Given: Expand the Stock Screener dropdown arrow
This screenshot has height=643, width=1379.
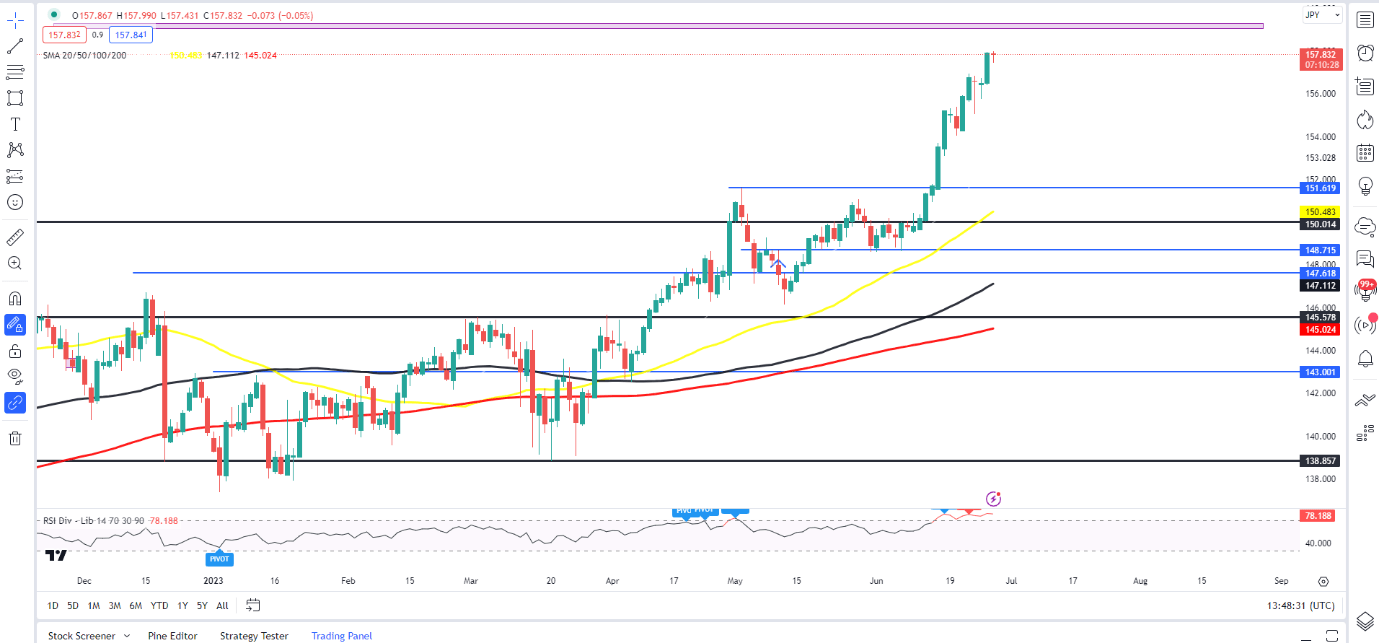Looking at the screenshot, I should coord(127,636).
